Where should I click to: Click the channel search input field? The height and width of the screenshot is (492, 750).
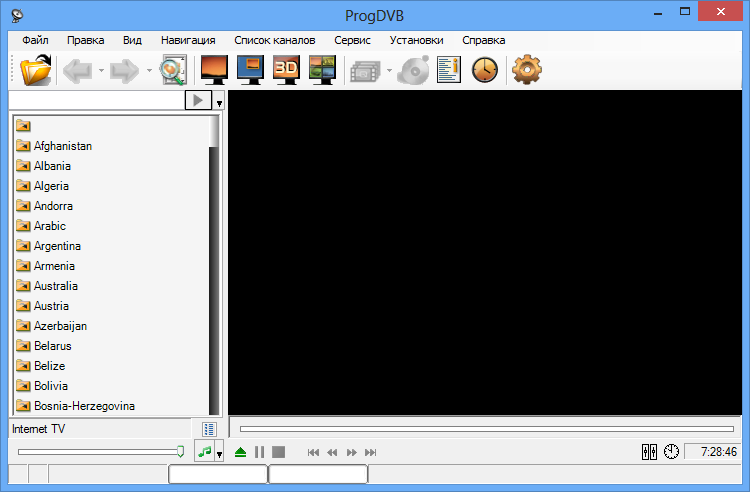(97, 100)
